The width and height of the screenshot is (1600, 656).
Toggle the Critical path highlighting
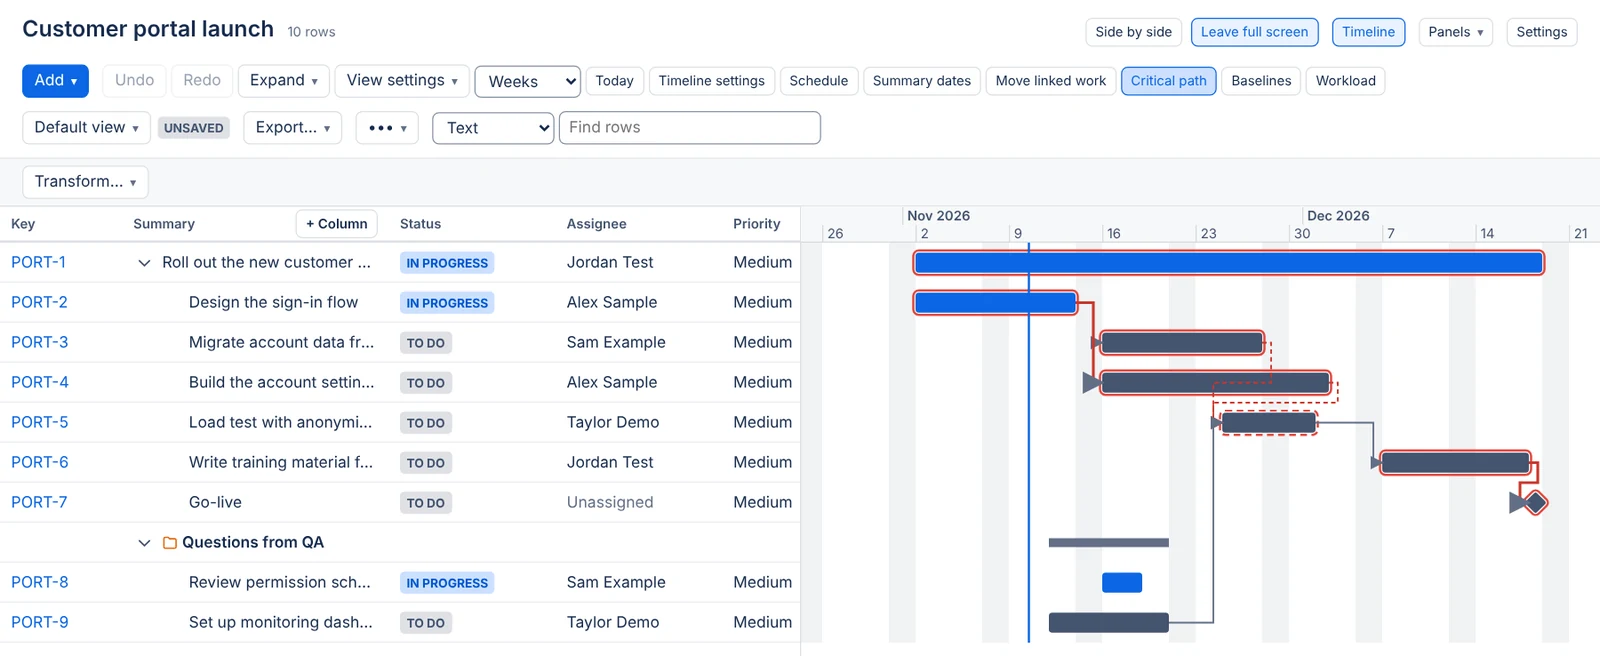pyautogui.click(x=1168, y=81)
